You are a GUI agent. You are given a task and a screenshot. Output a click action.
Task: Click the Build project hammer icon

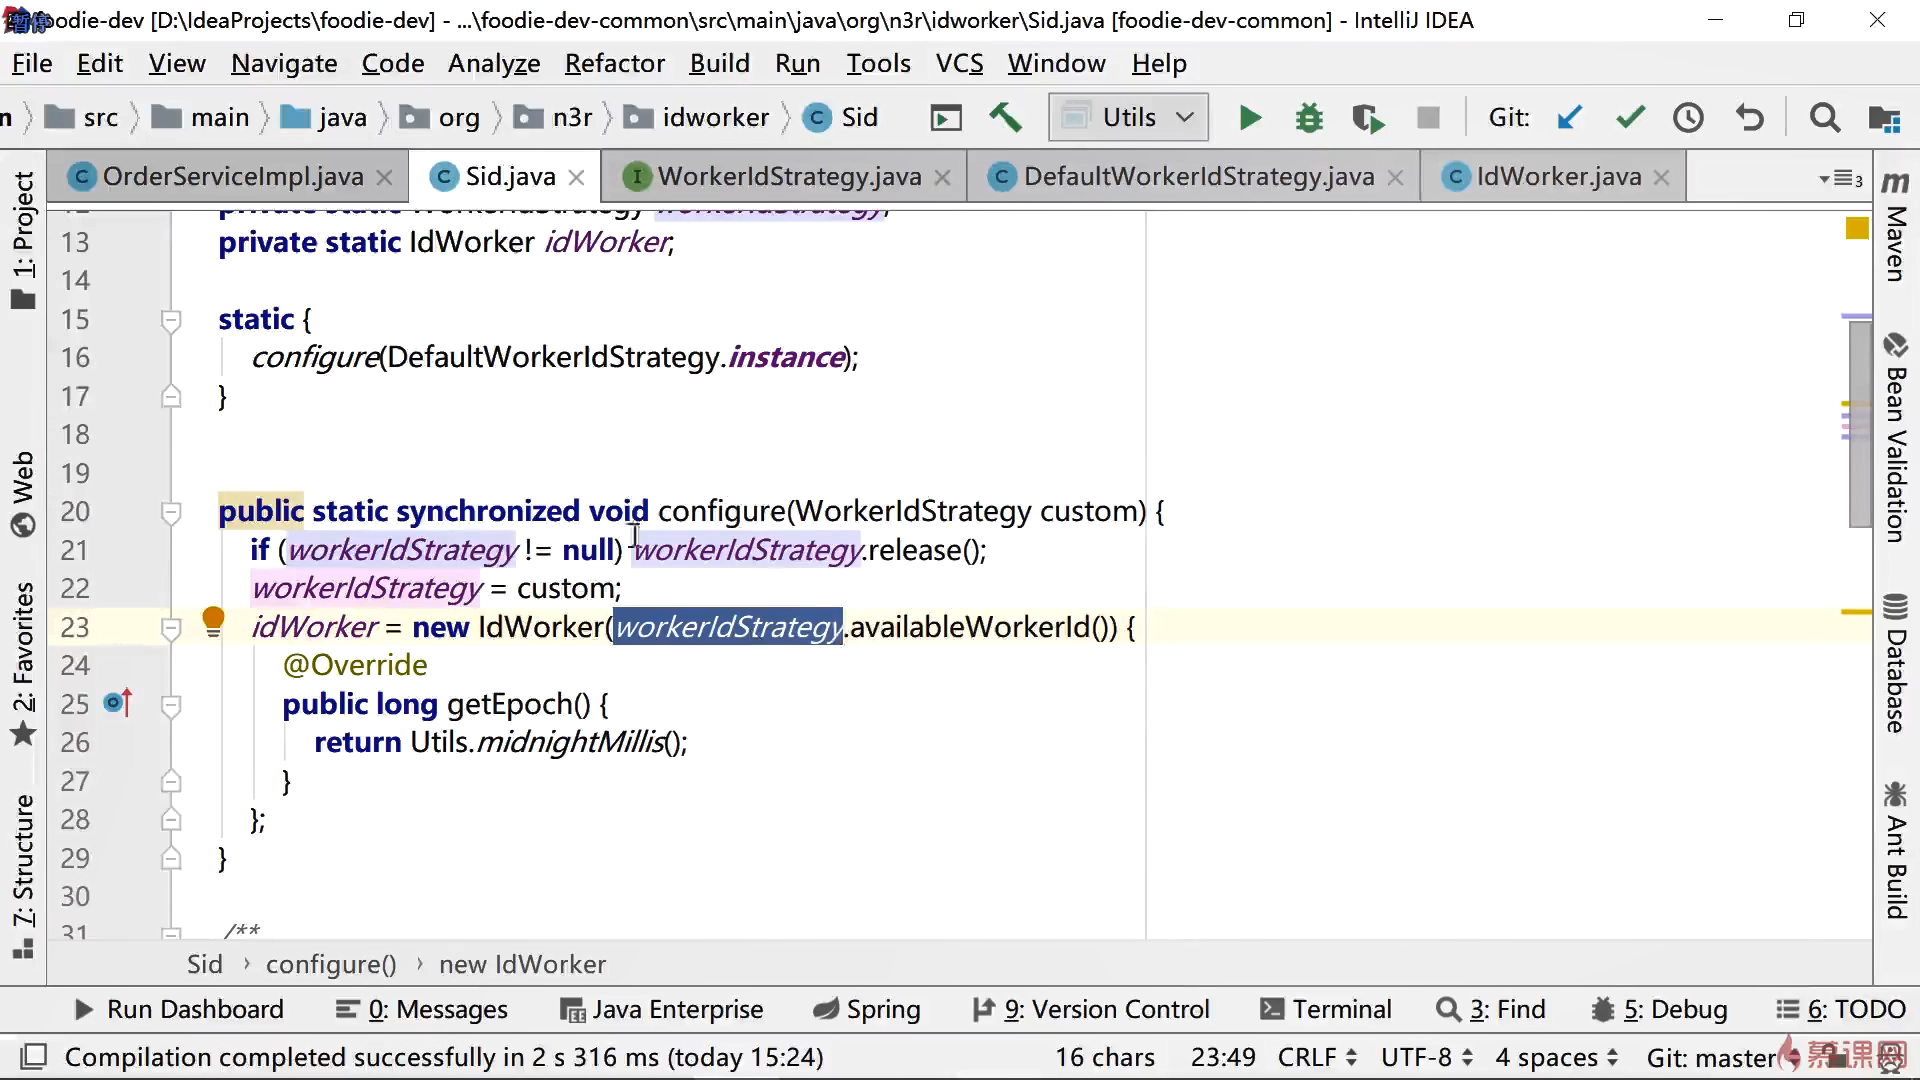(1005, 118)
